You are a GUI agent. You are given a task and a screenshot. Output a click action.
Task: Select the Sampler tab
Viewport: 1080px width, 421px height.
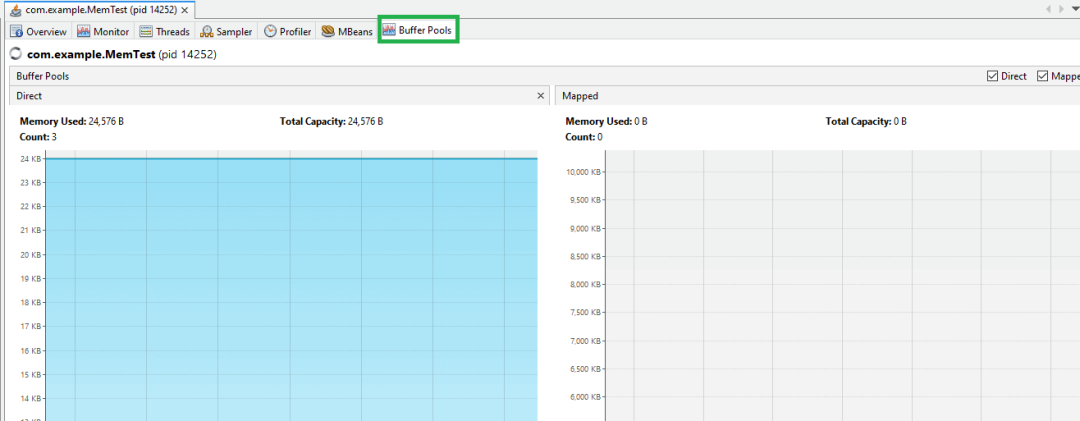227,32
